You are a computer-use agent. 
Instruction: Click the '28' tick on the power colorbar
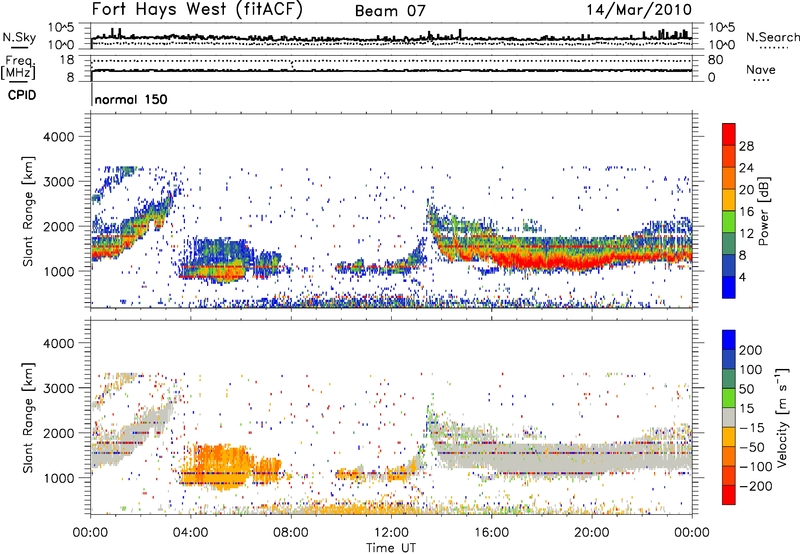click(x=746, y=146)
